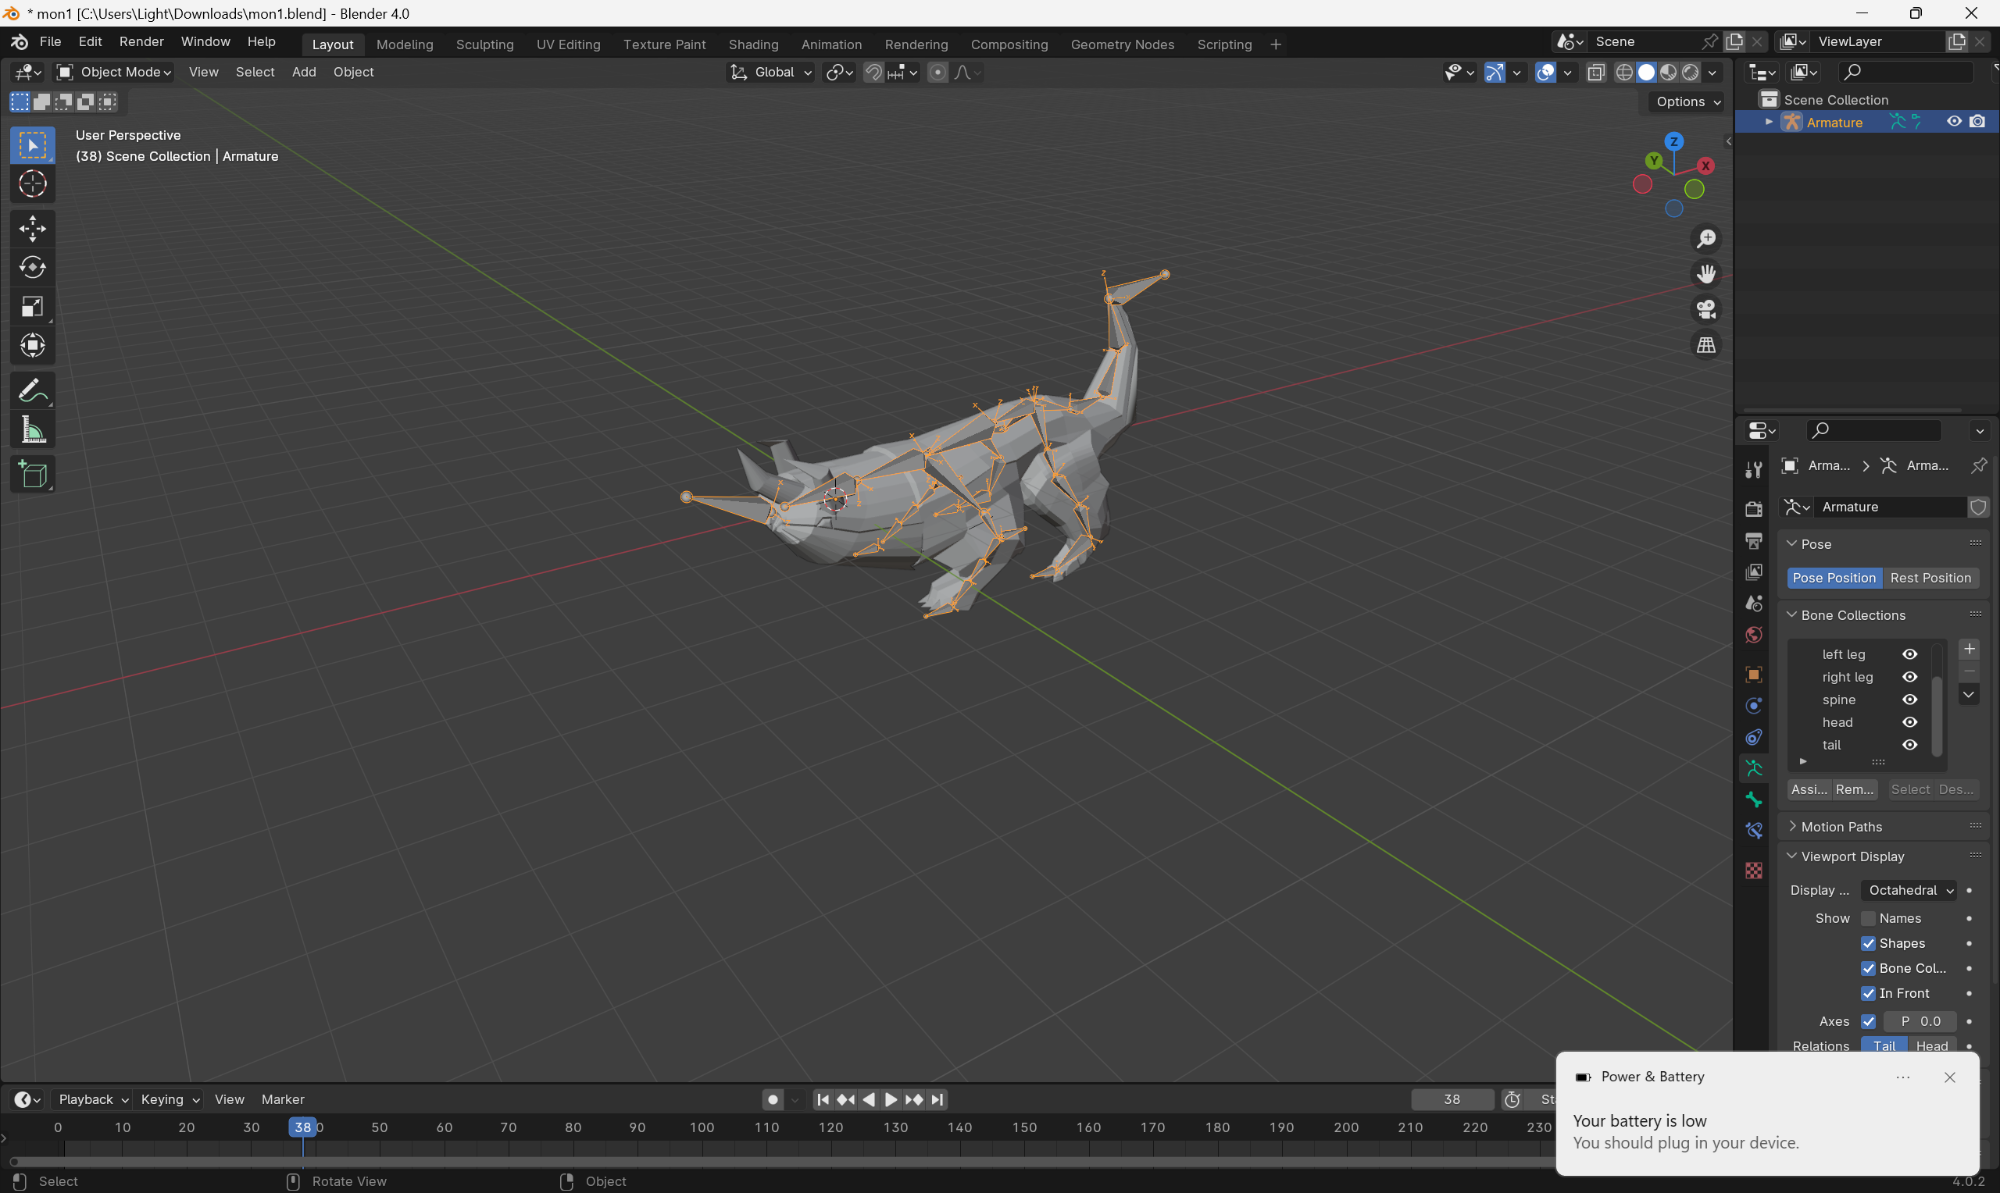Open the Physics properties tab
Screen dimensions: 2000x1193
[x=1753, y=706]
